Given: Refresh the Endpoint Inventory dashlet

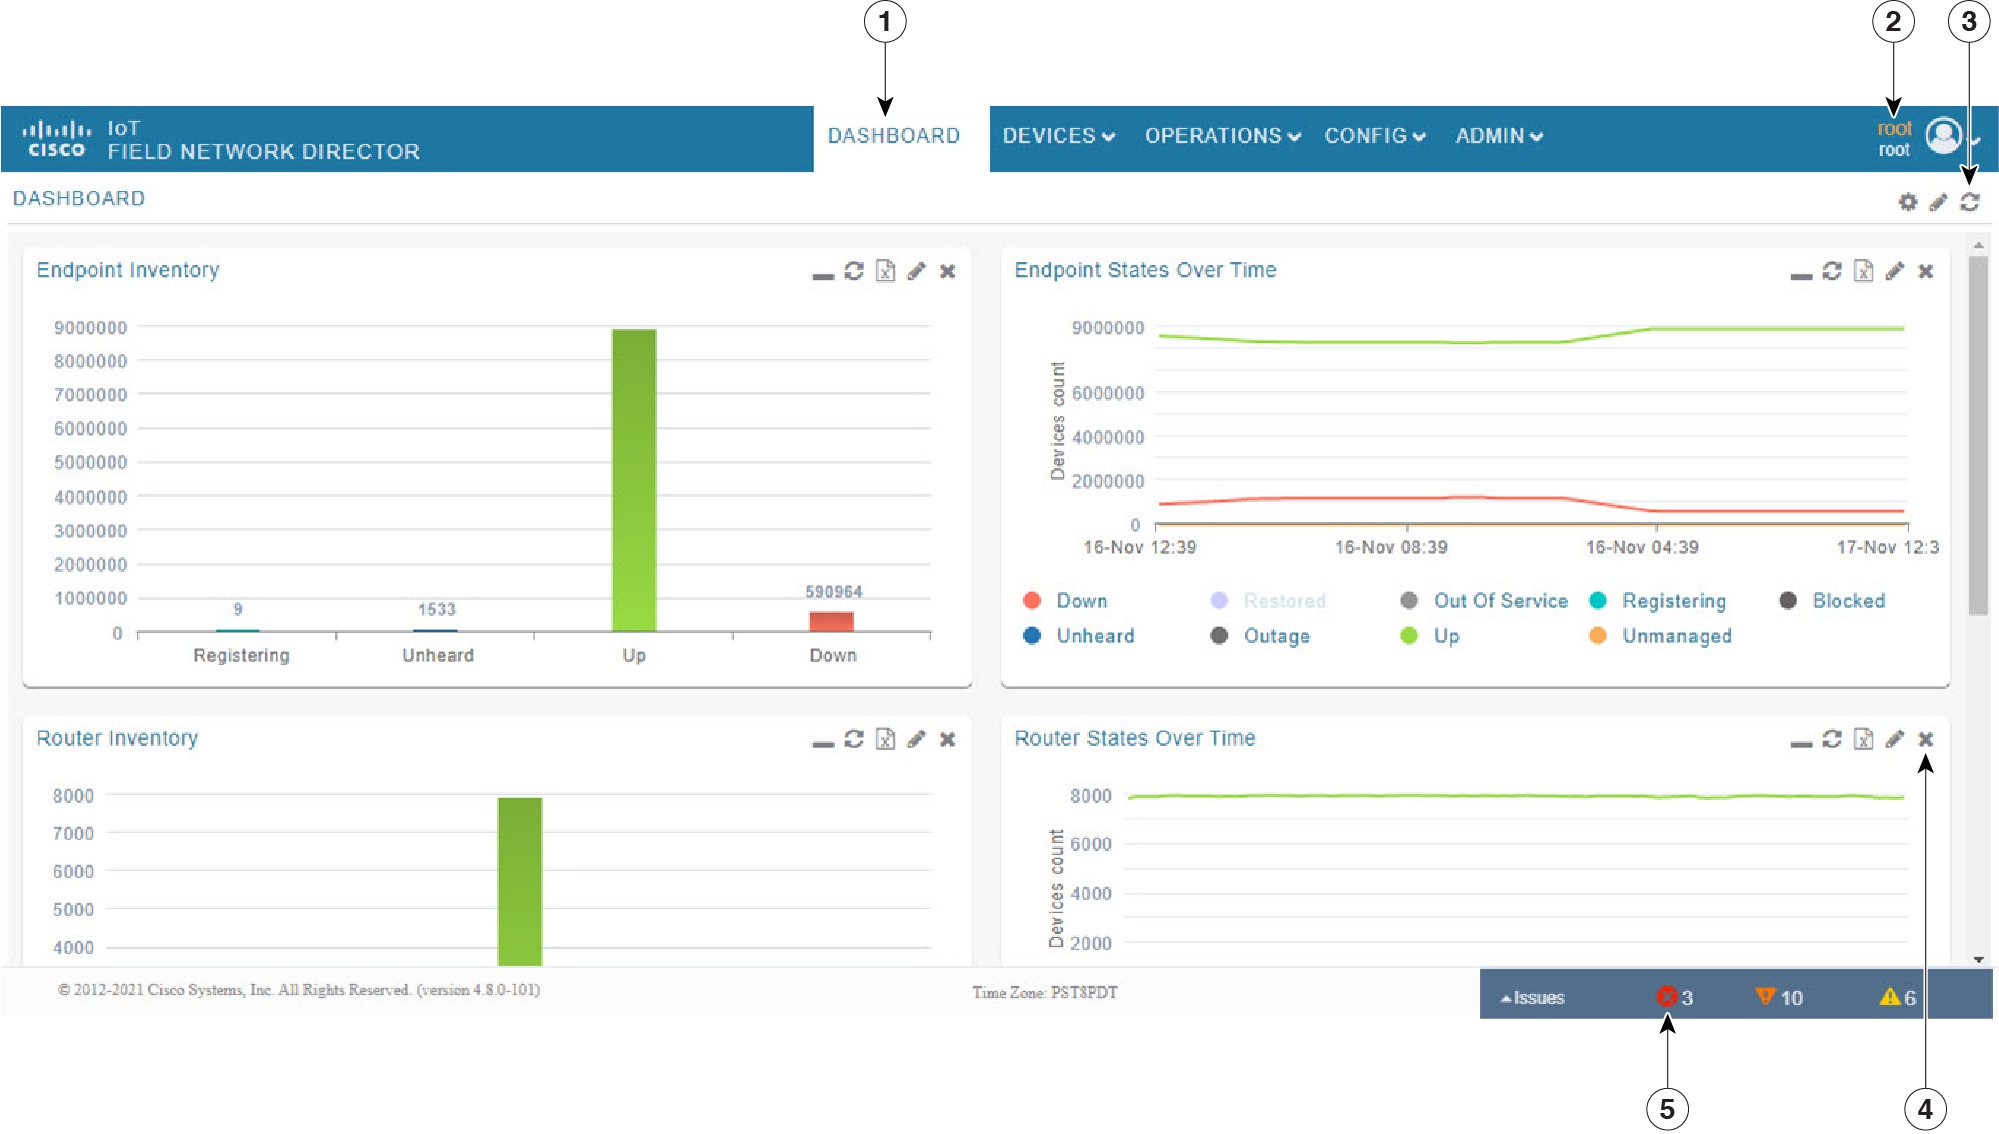Looking at the screenshot, I should tap(852, 271).
